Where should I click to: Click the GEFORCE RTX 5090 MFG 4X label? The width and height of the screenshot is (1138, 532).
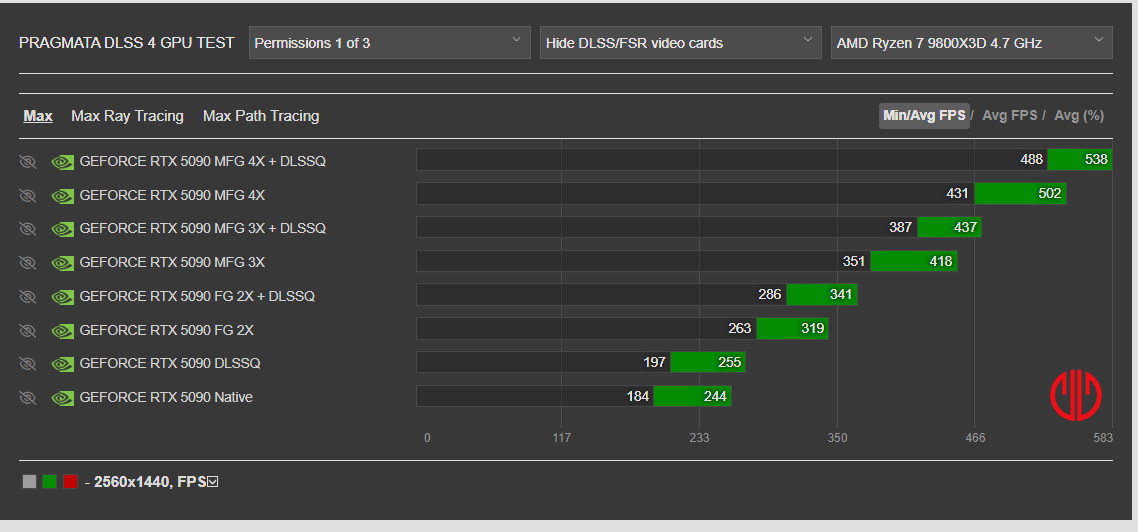(172, 195)
